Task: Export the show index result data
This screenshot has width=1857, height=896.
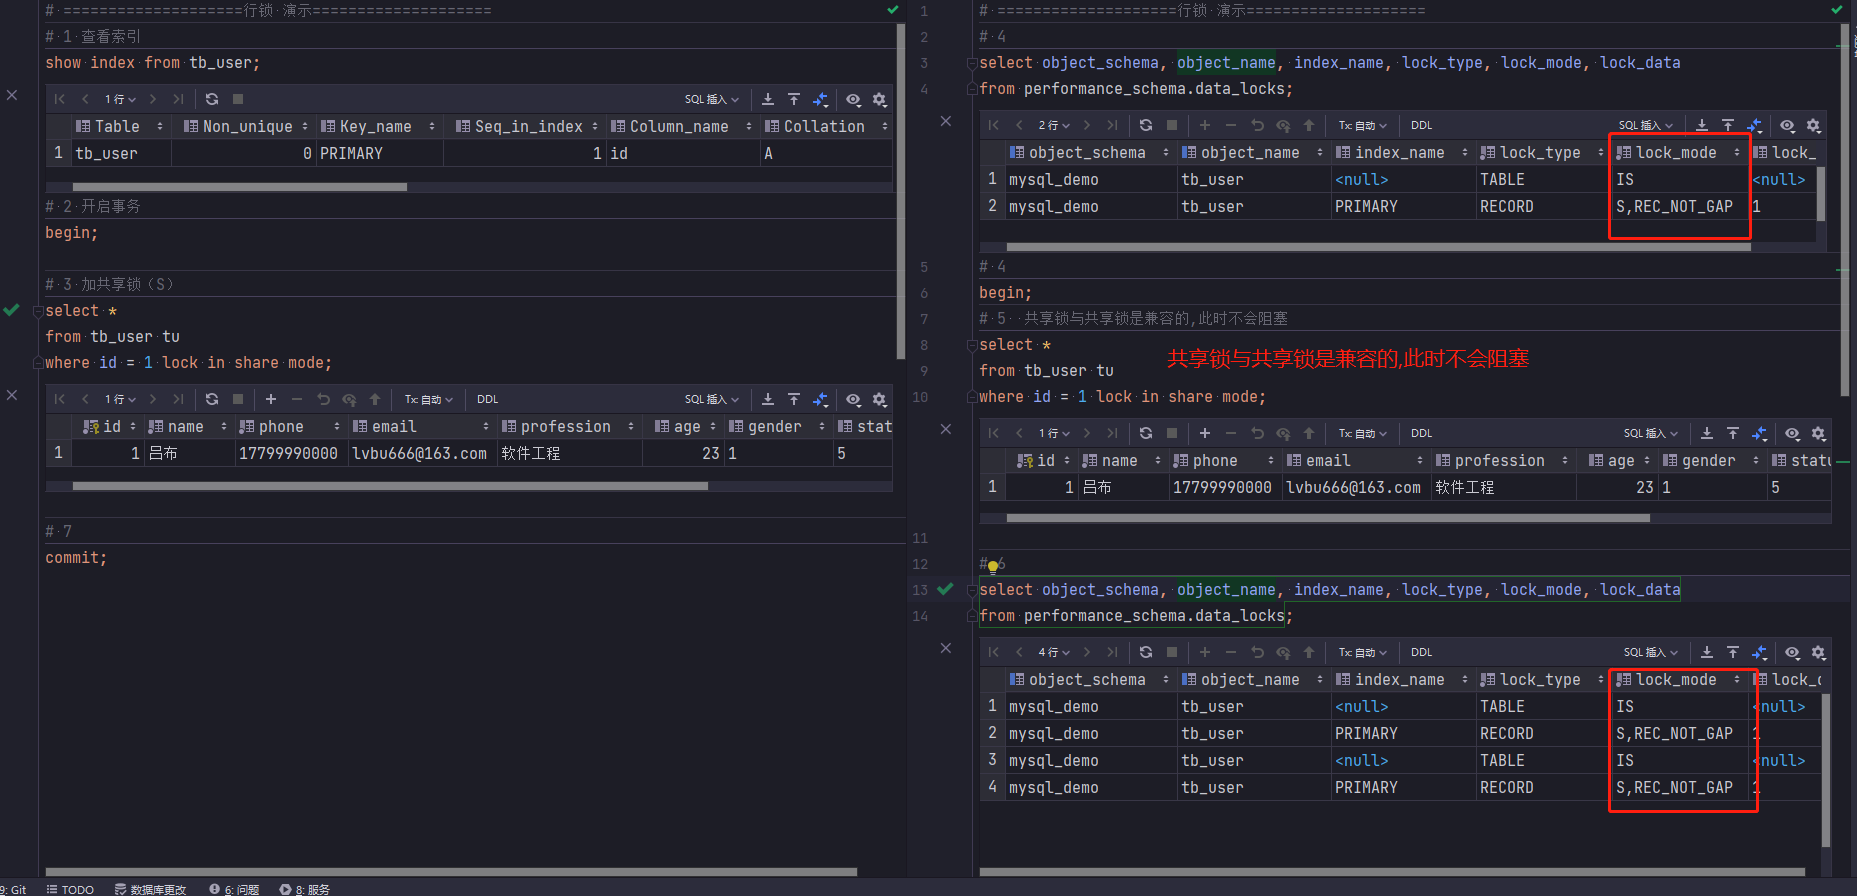Action: pos(768,99)
